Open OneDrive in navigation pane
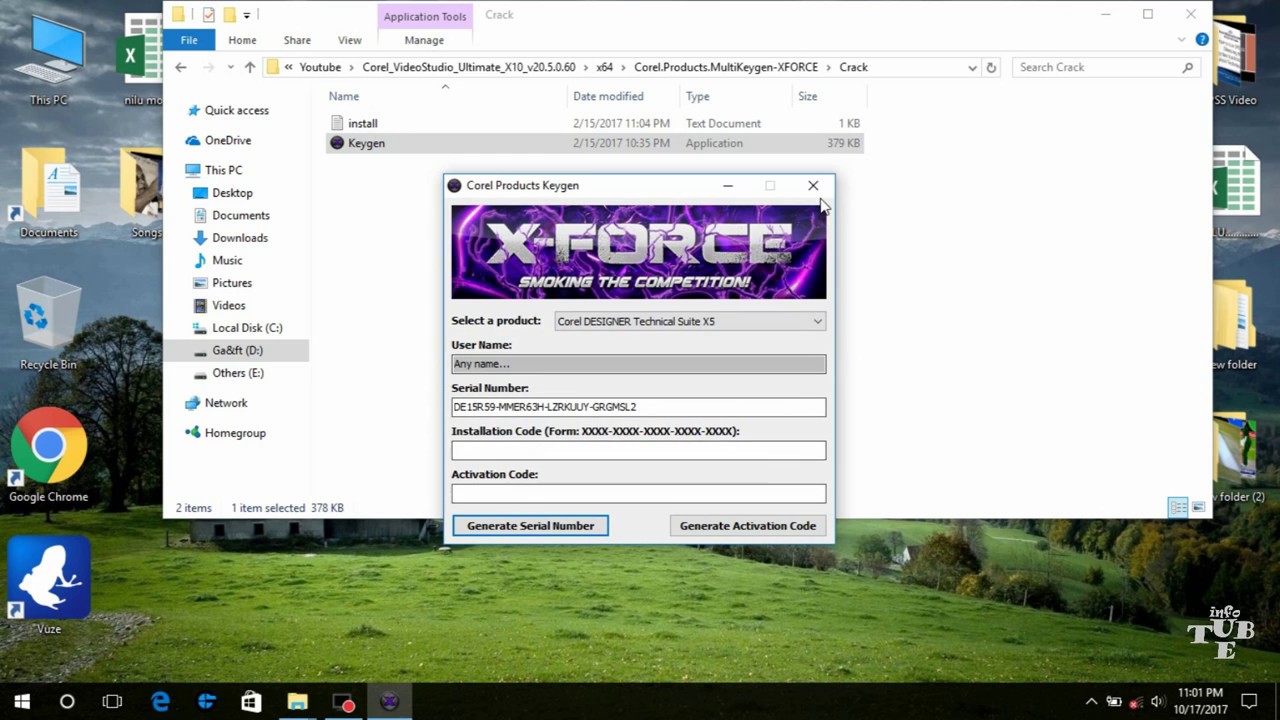 click(x=227, y=140)
